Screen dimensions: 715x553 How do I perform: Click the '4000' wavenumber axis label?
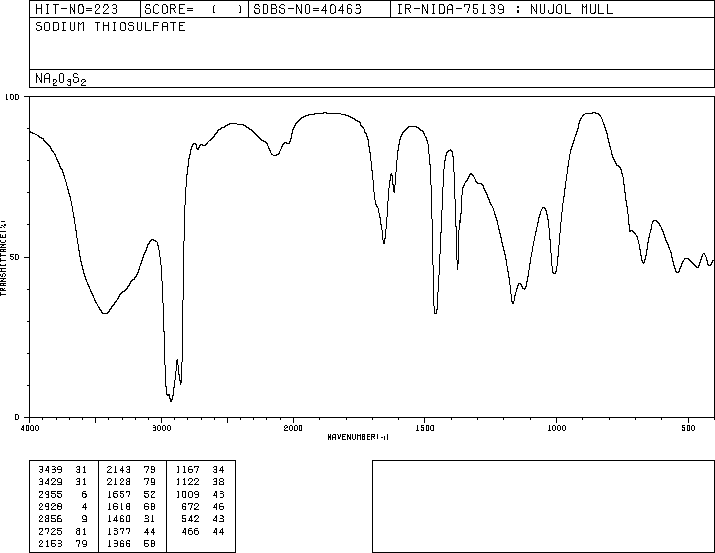[30, 428]
